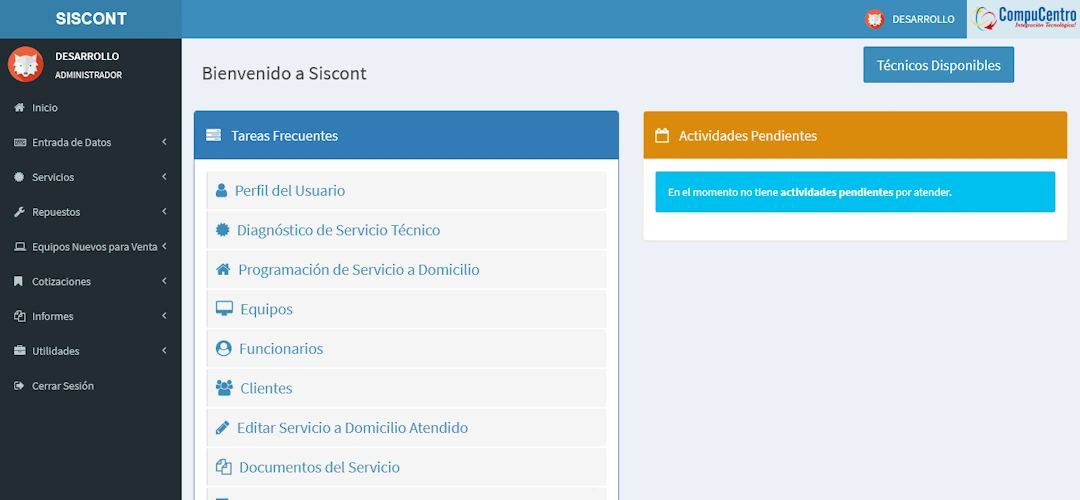This screenshot has width=1080, height=500.
Task: Expand the Entrada de Datos chevron
Action: pos(165,142)
